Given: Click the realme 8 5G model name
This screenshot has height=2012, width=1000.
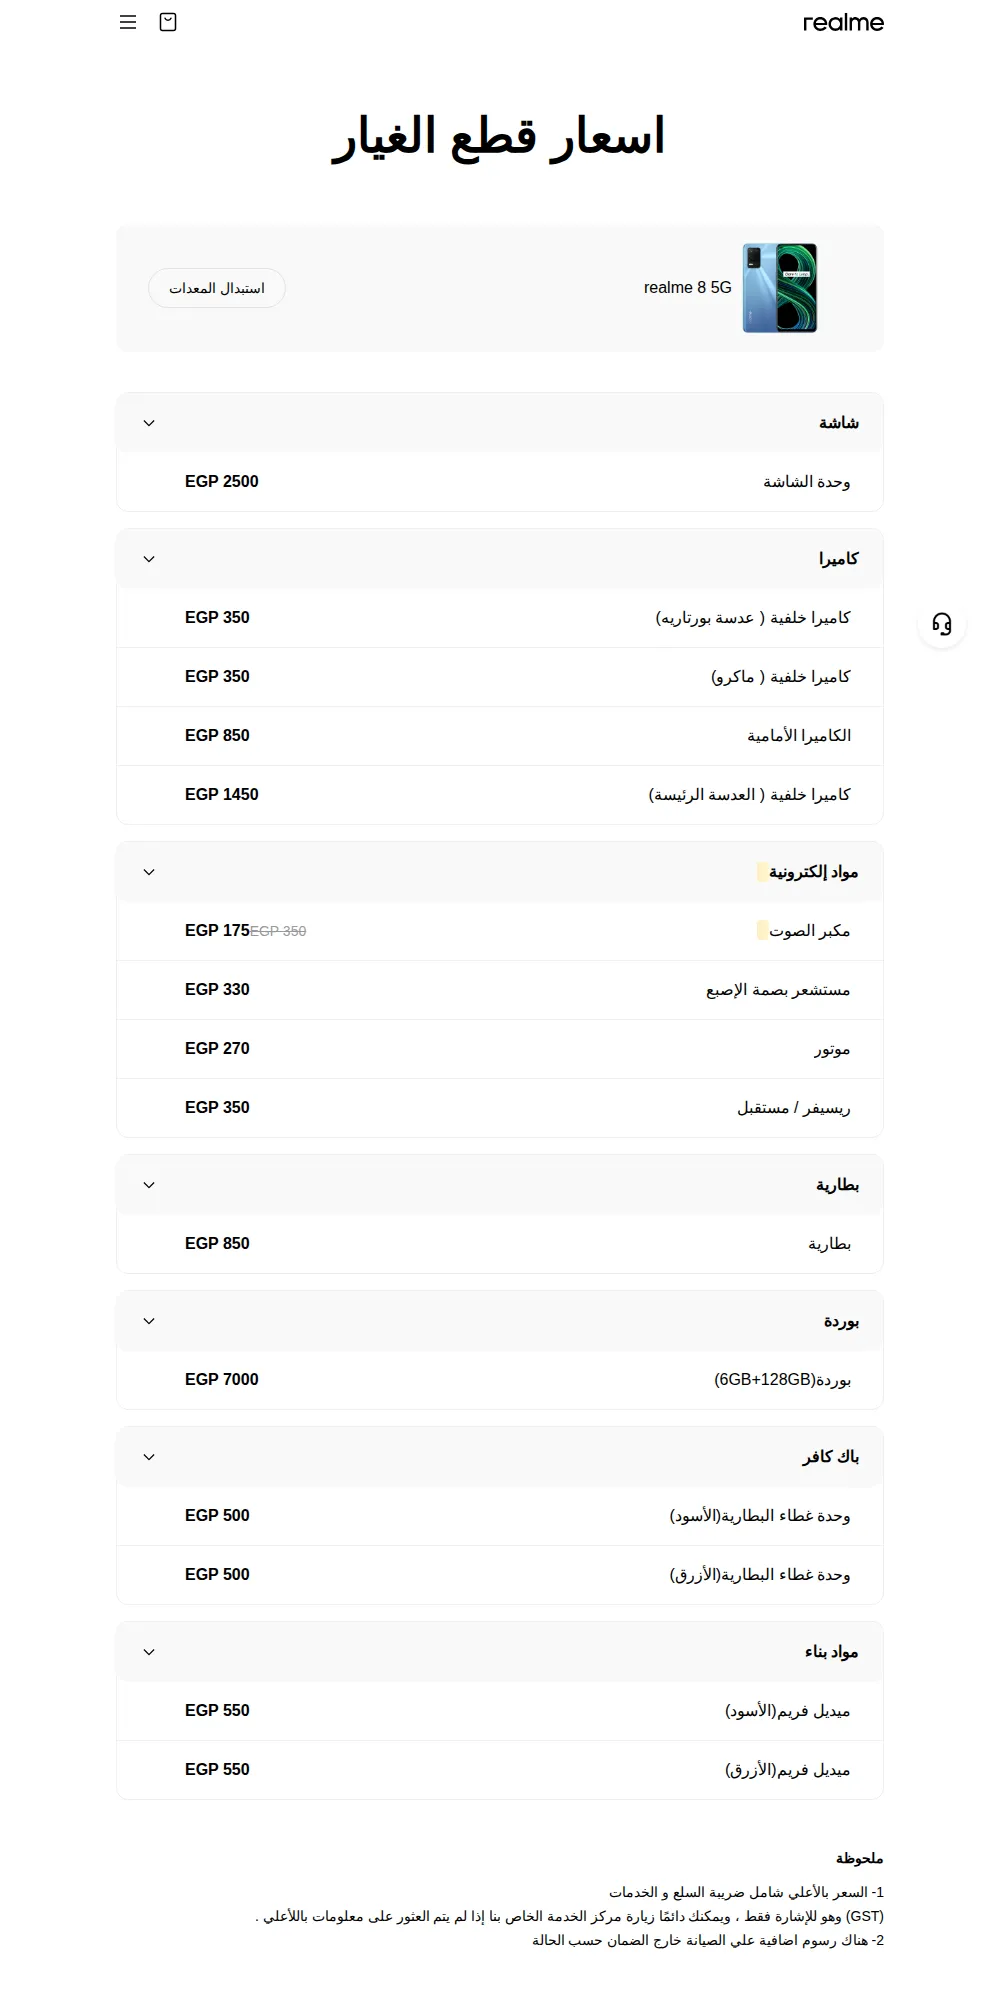Looking at the screenshot, I should [688, 288].
